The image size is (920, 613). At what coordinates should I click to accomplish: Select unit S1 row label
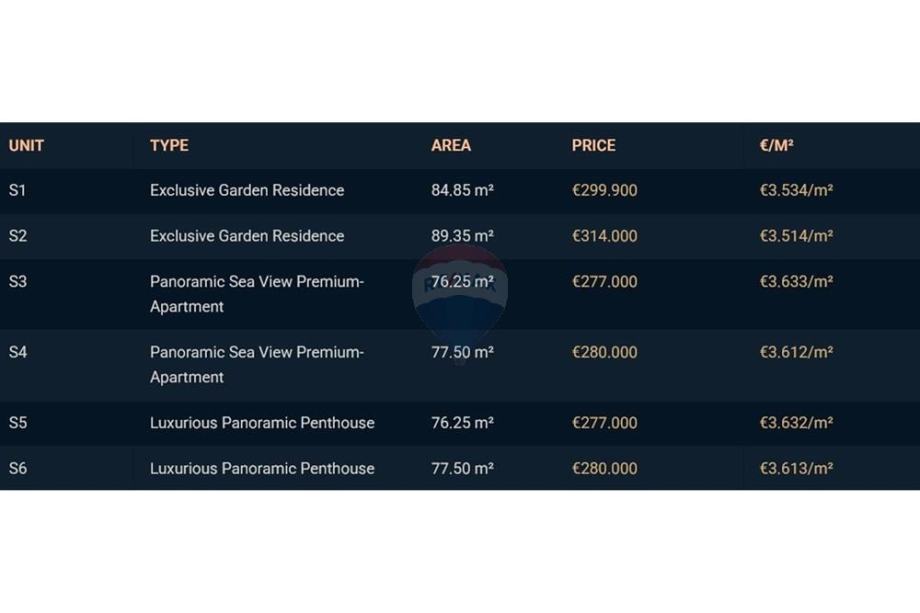click(18, 190)
